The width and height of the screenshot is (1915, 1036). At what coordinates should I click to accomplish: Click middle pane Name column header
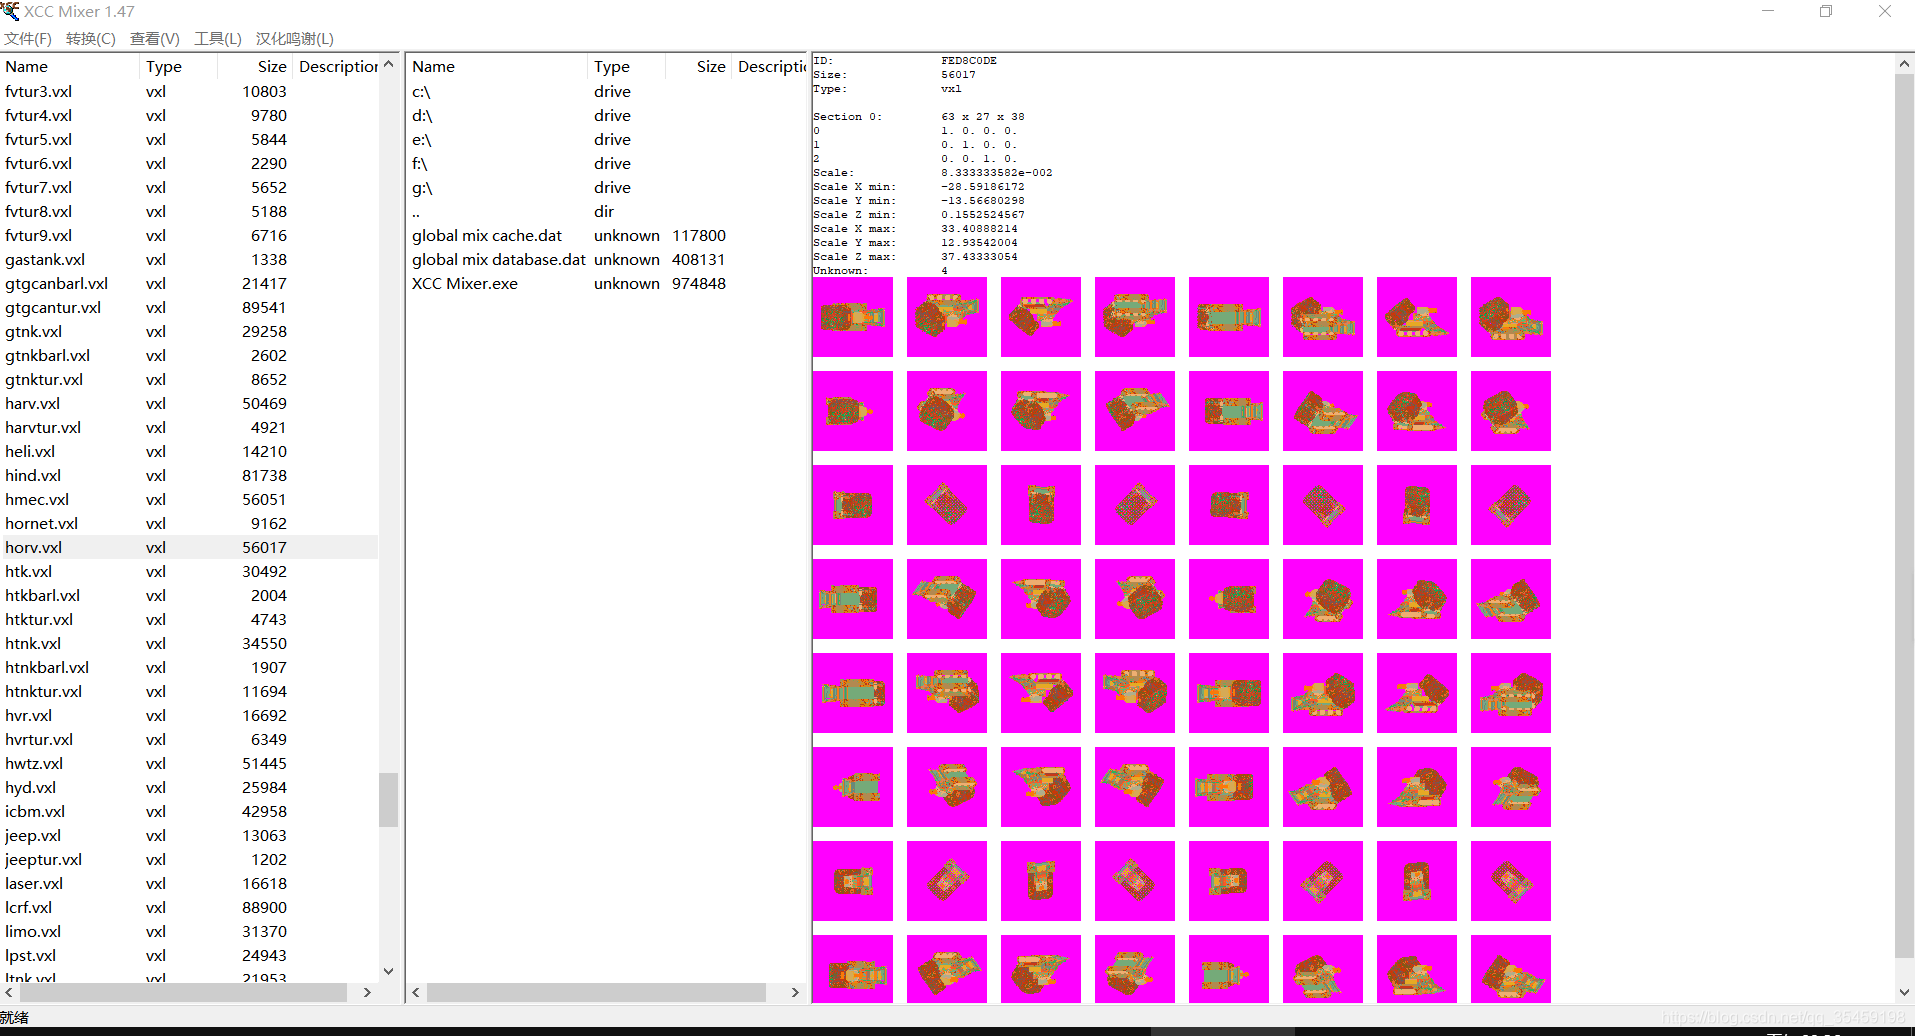(497, 67)
